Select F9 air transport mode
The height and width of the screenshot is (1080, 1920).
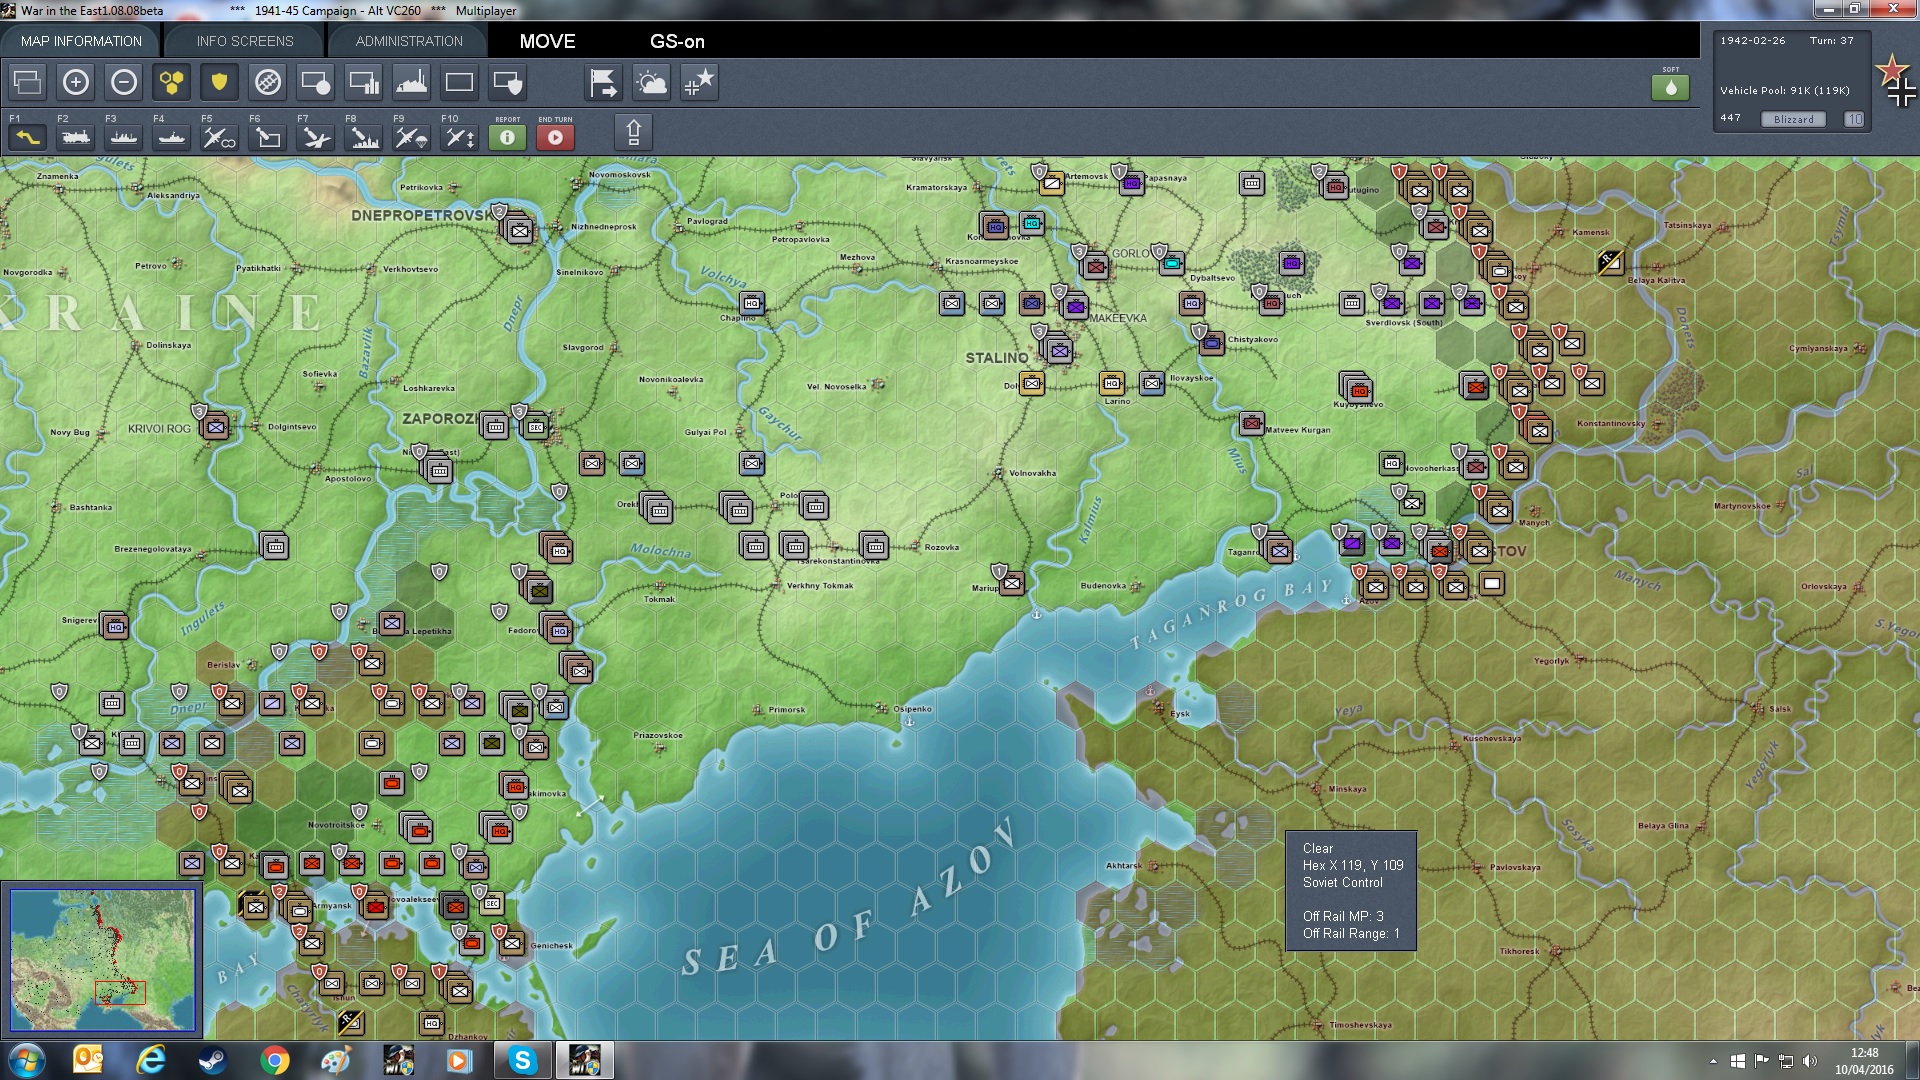tap(411, 137)
